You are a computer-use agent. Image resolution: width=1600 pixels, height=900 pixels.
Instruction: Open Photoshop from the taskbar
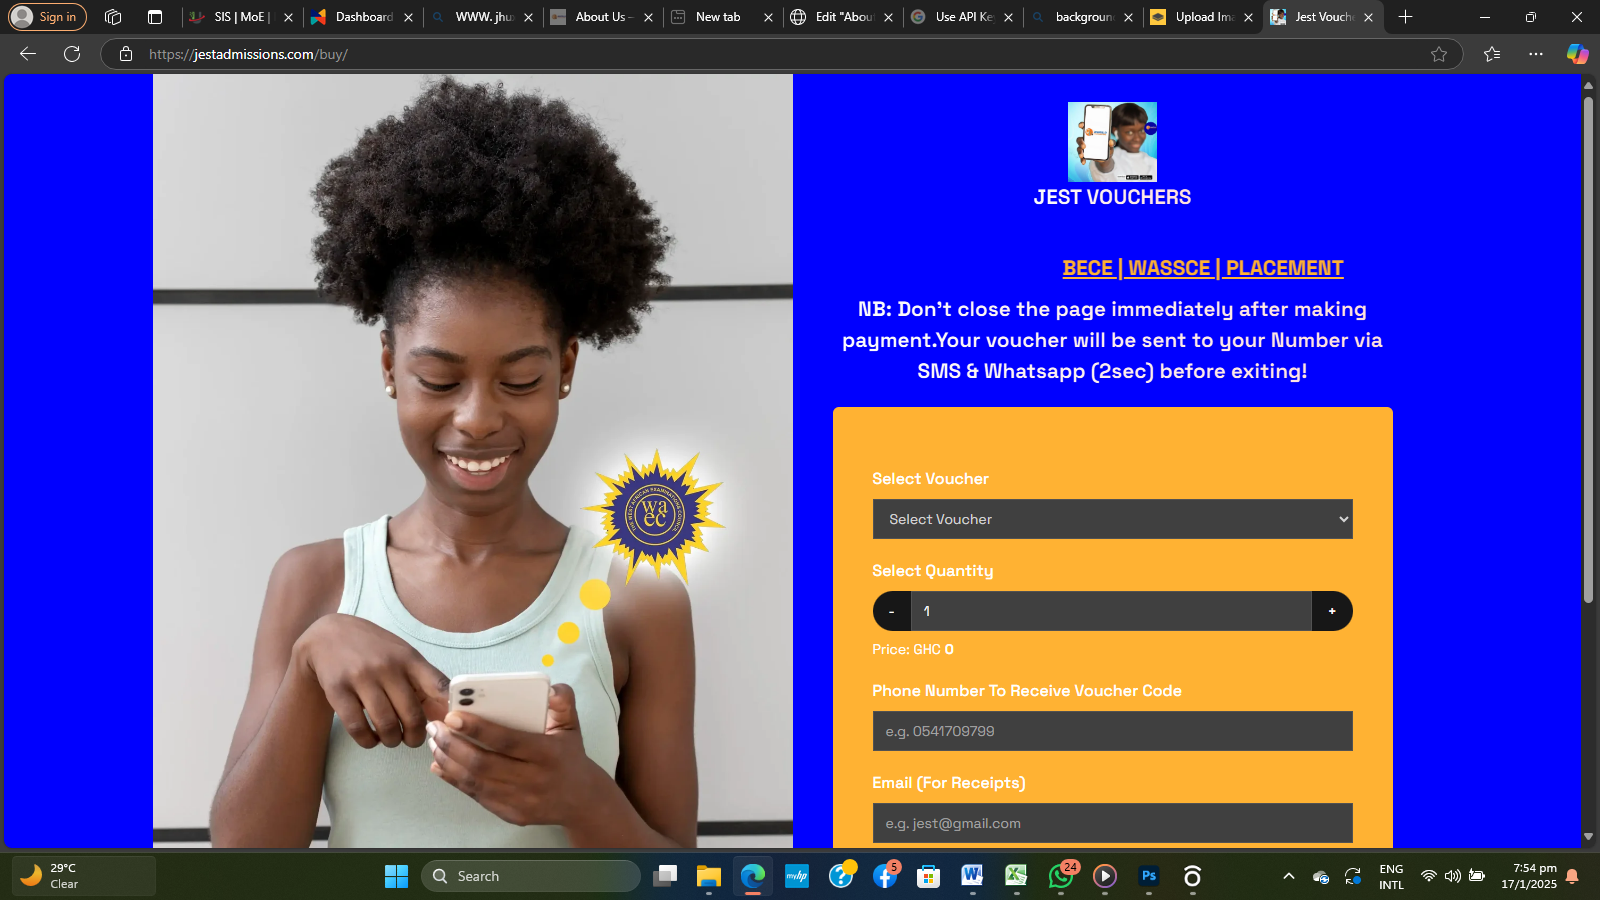pos(1149,876)
